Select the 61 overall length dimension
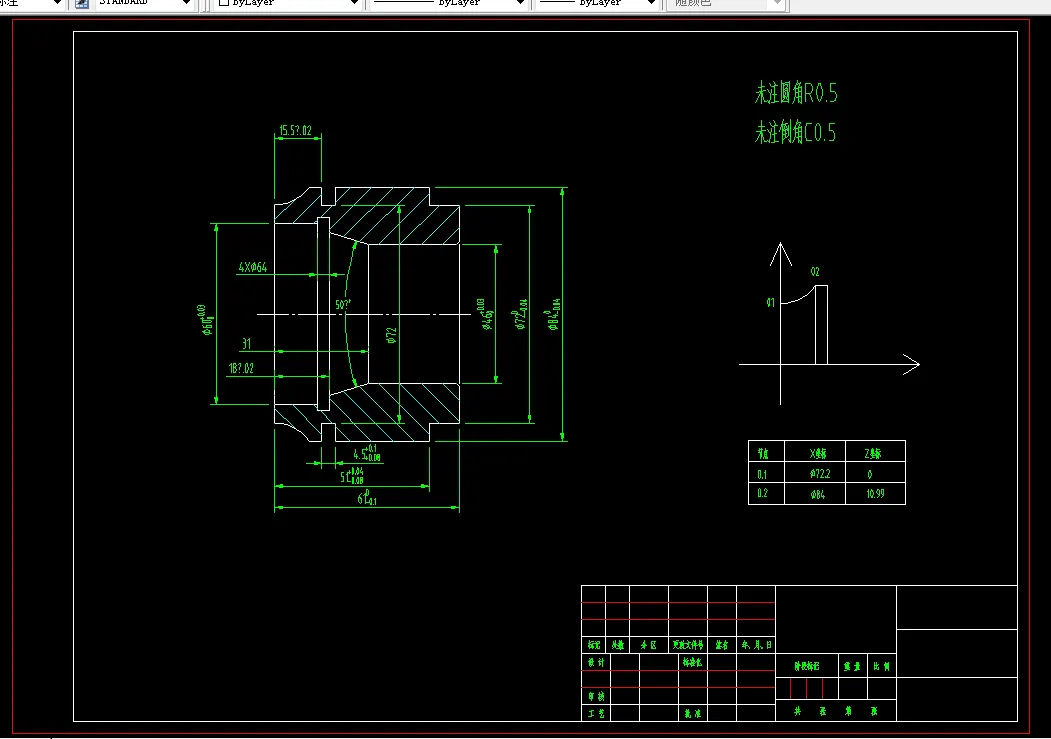This screenshot has height=739, width=1051. coord(367,498)
